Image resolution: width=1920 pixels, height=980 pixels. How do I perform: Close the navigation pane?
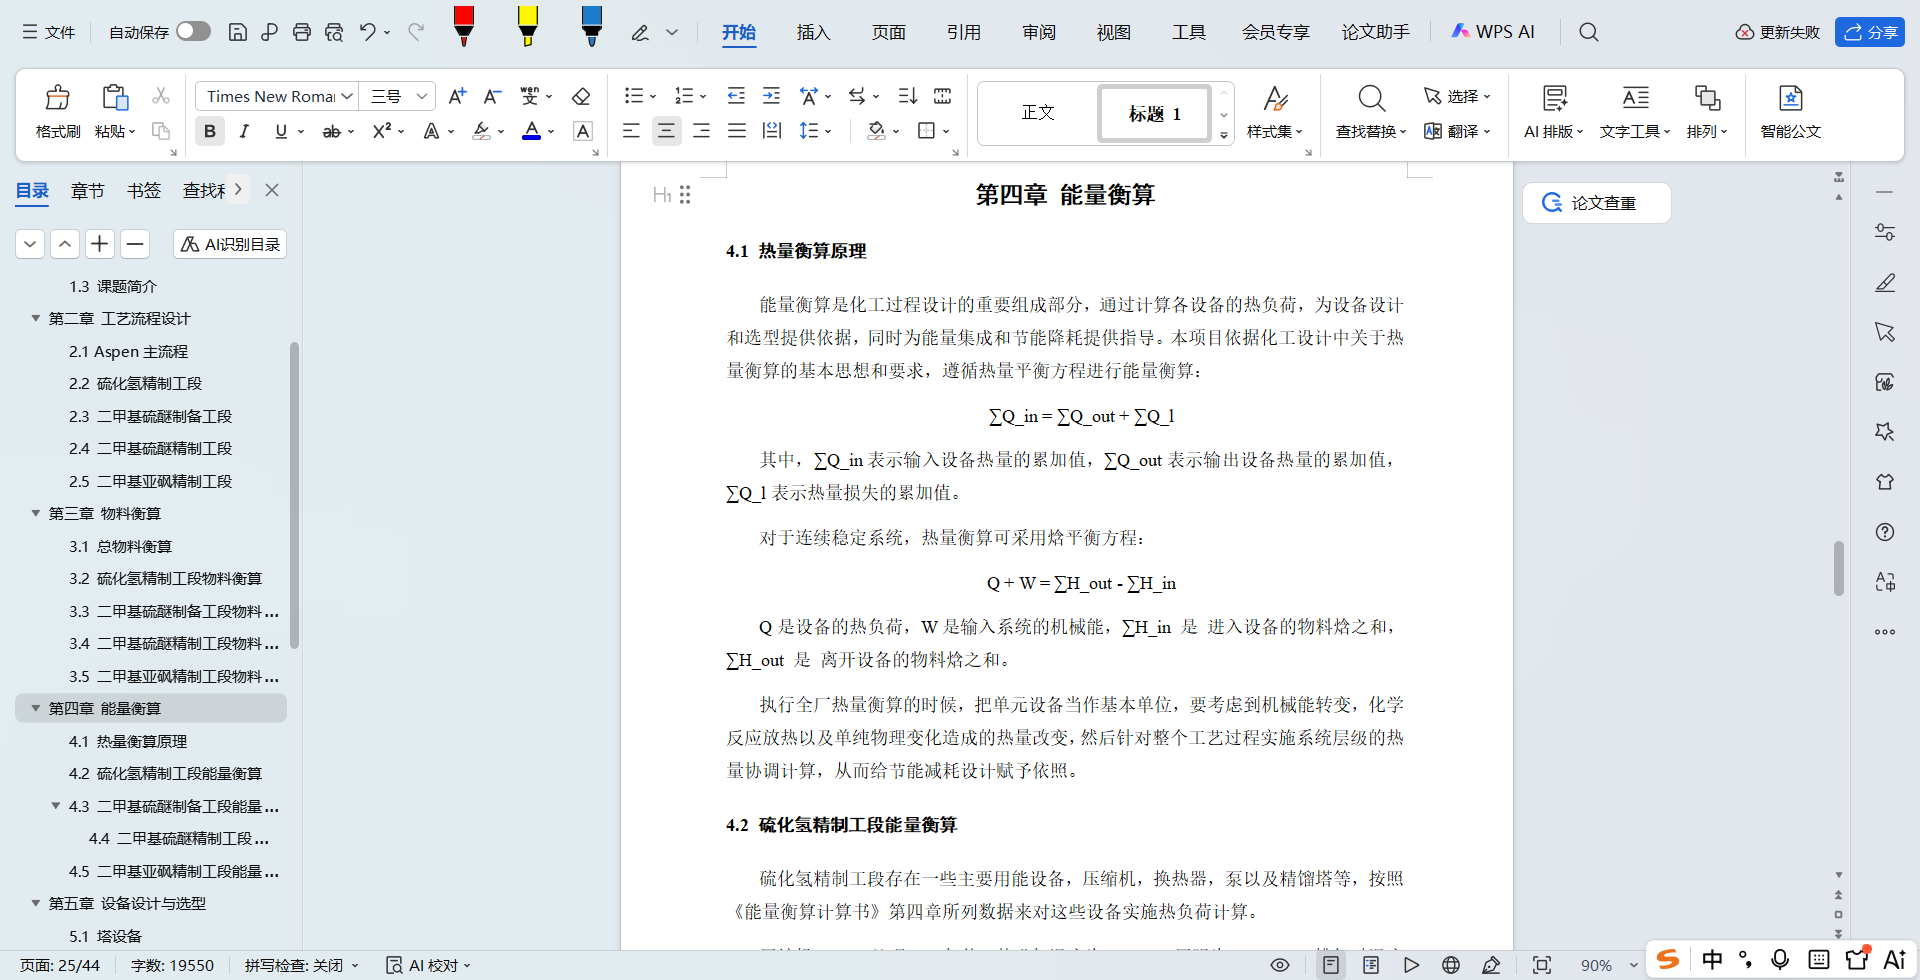(x=272, y=190)
